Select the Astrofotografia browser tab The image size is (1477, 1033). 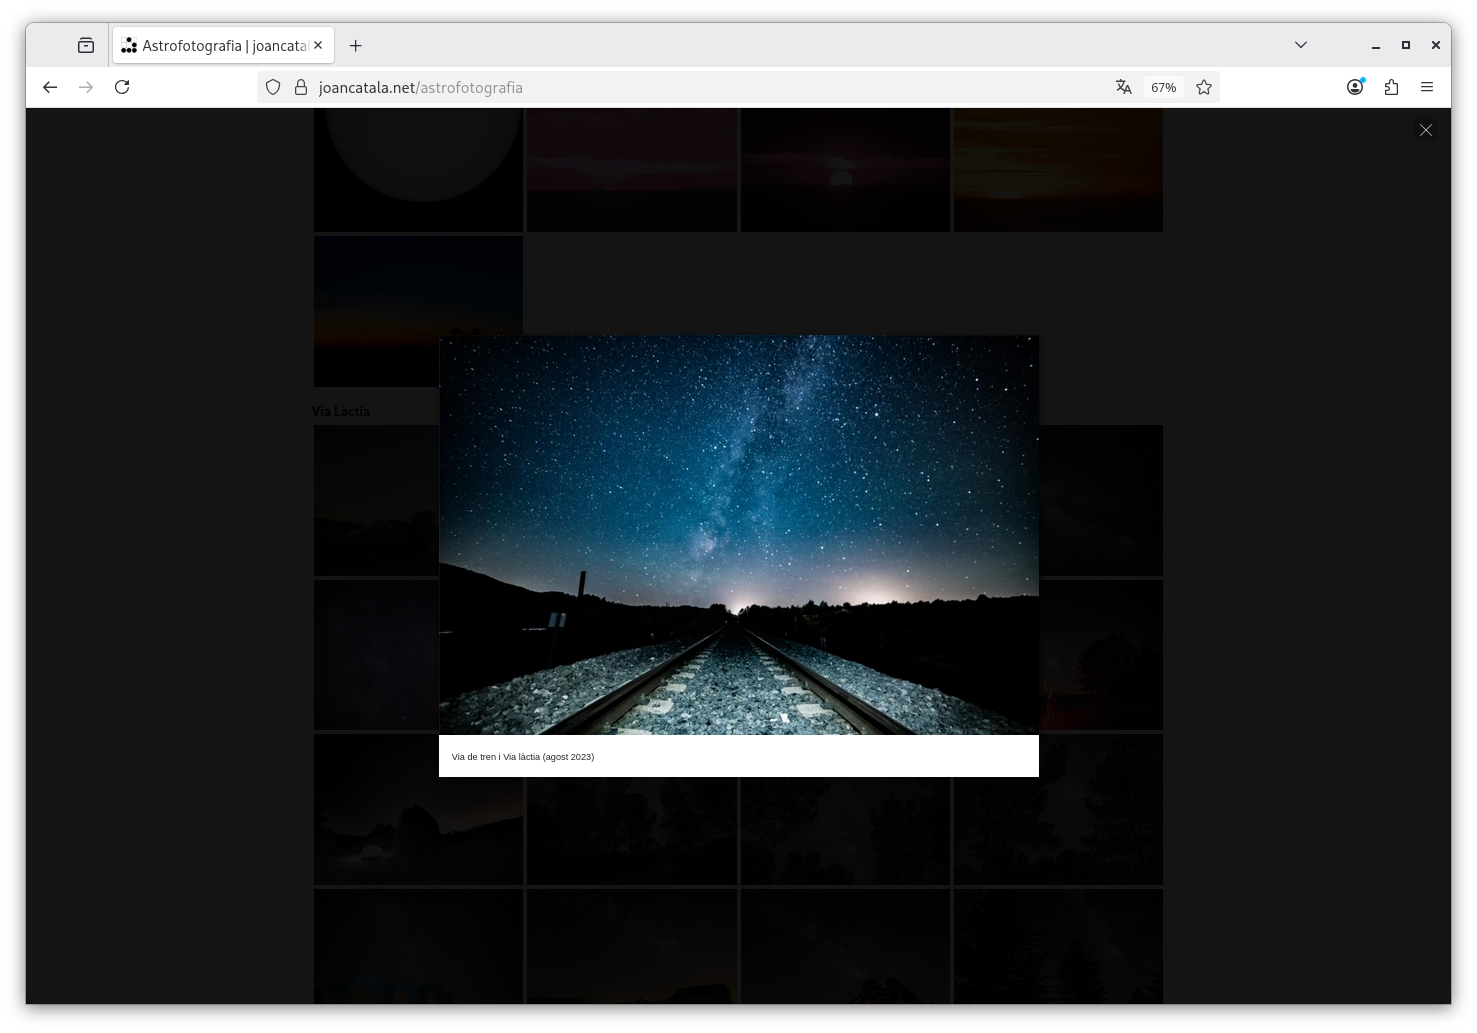(215, 45)
